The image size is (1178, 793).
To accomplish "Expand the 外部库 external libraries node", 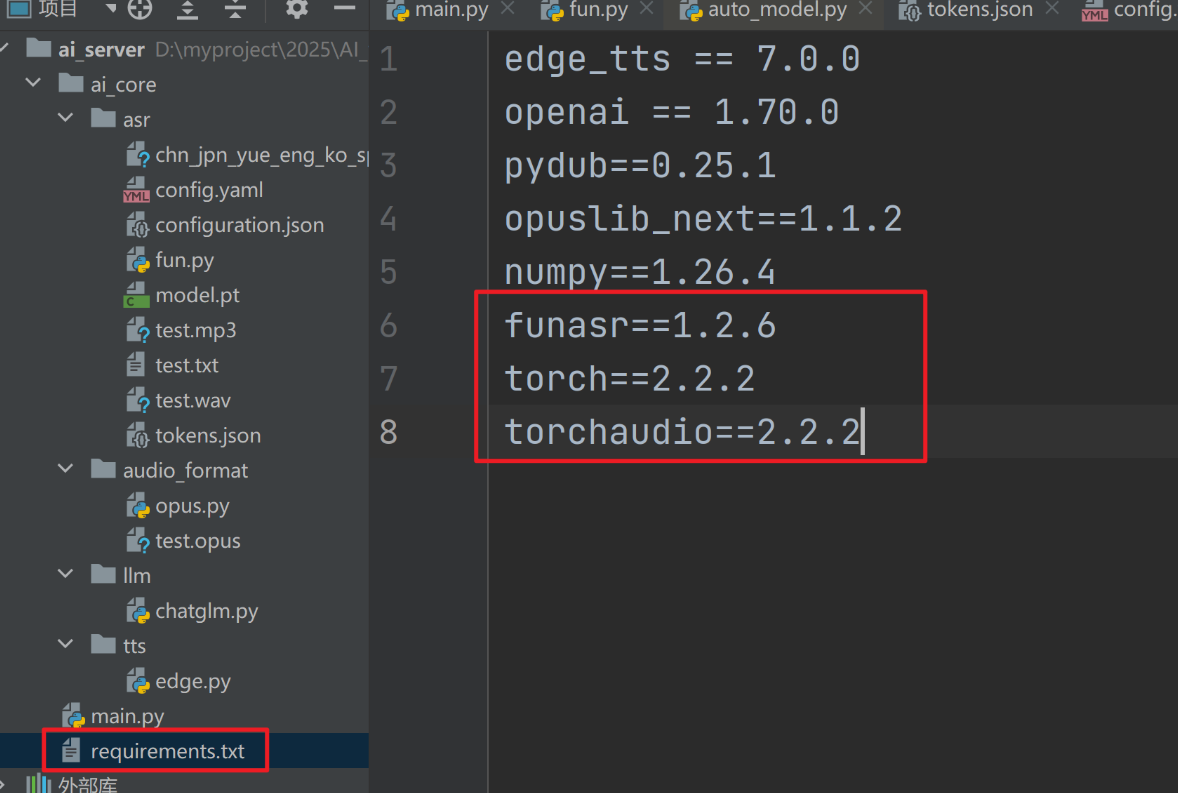I will coord(3,785).
